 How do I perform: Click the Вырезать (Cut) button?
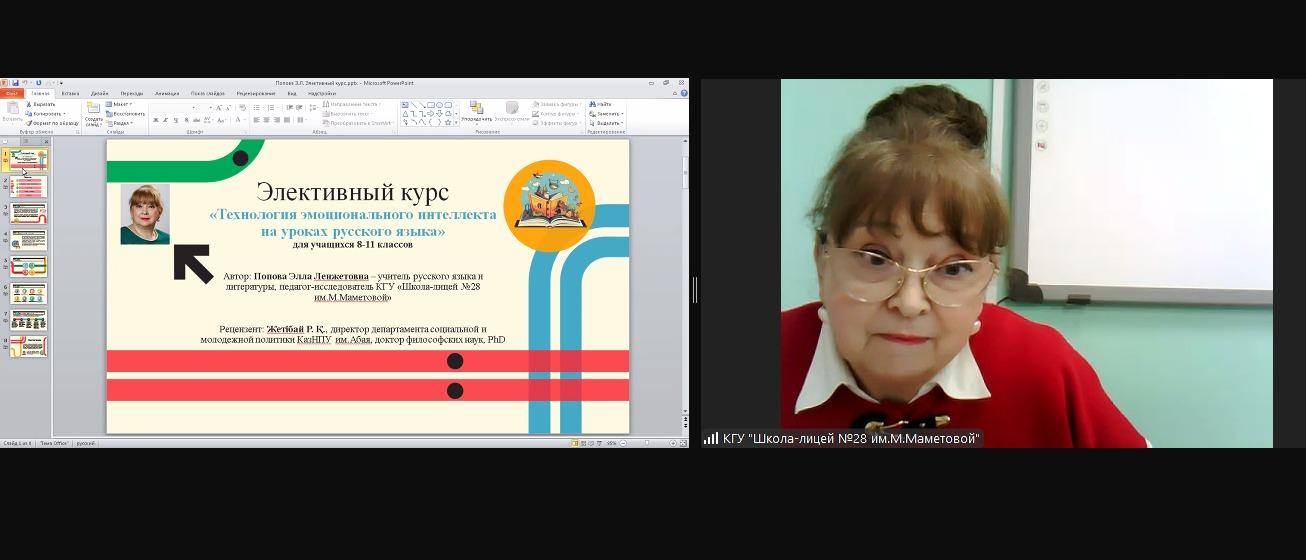pos(43,104)
